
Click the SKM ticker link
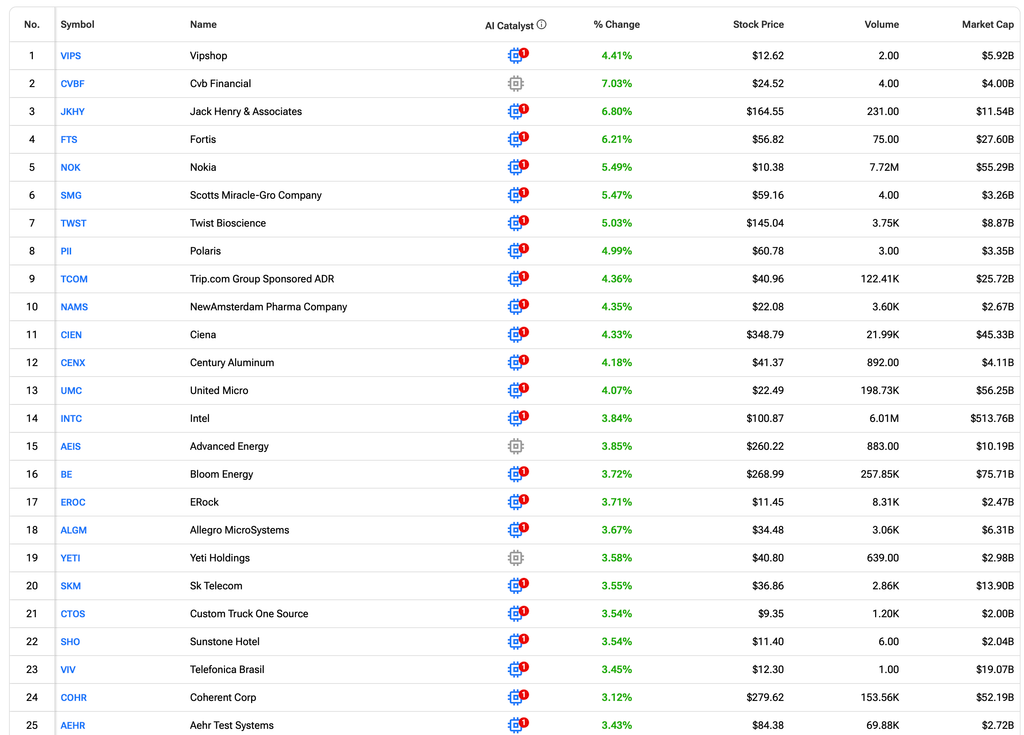[71, 586]
